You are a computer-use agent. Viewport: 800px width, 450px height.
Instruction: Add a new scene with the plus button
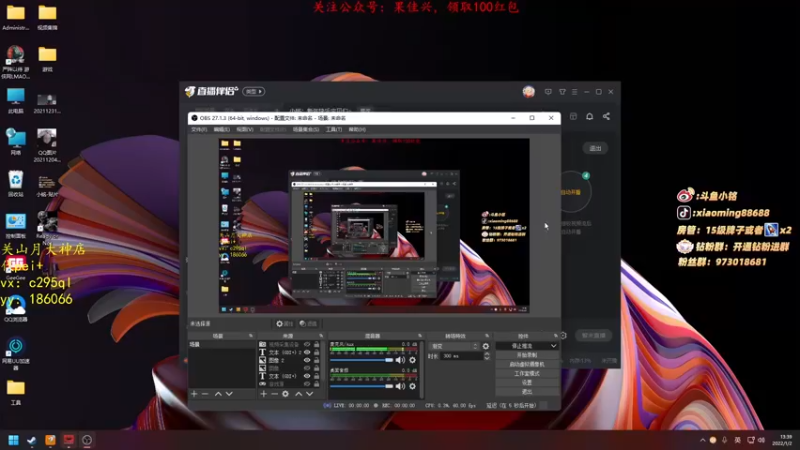(194, 394)
